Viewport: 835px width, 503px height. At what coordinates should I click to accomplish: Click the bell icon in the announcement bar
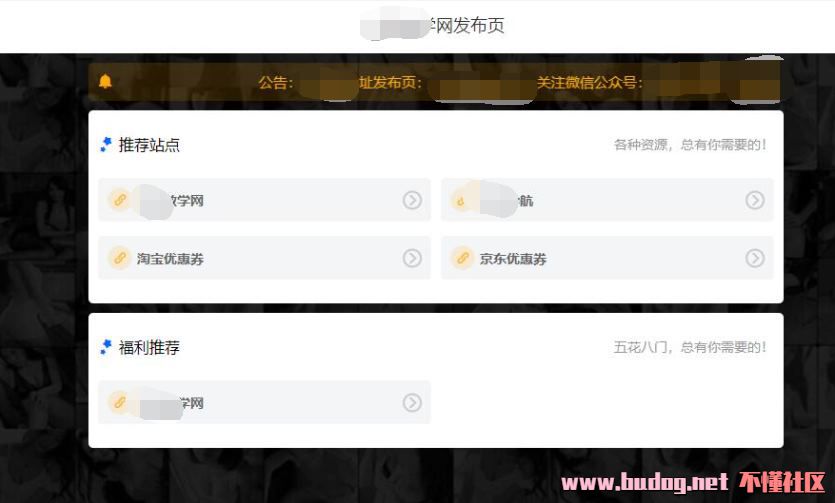[x=105, y=81]
